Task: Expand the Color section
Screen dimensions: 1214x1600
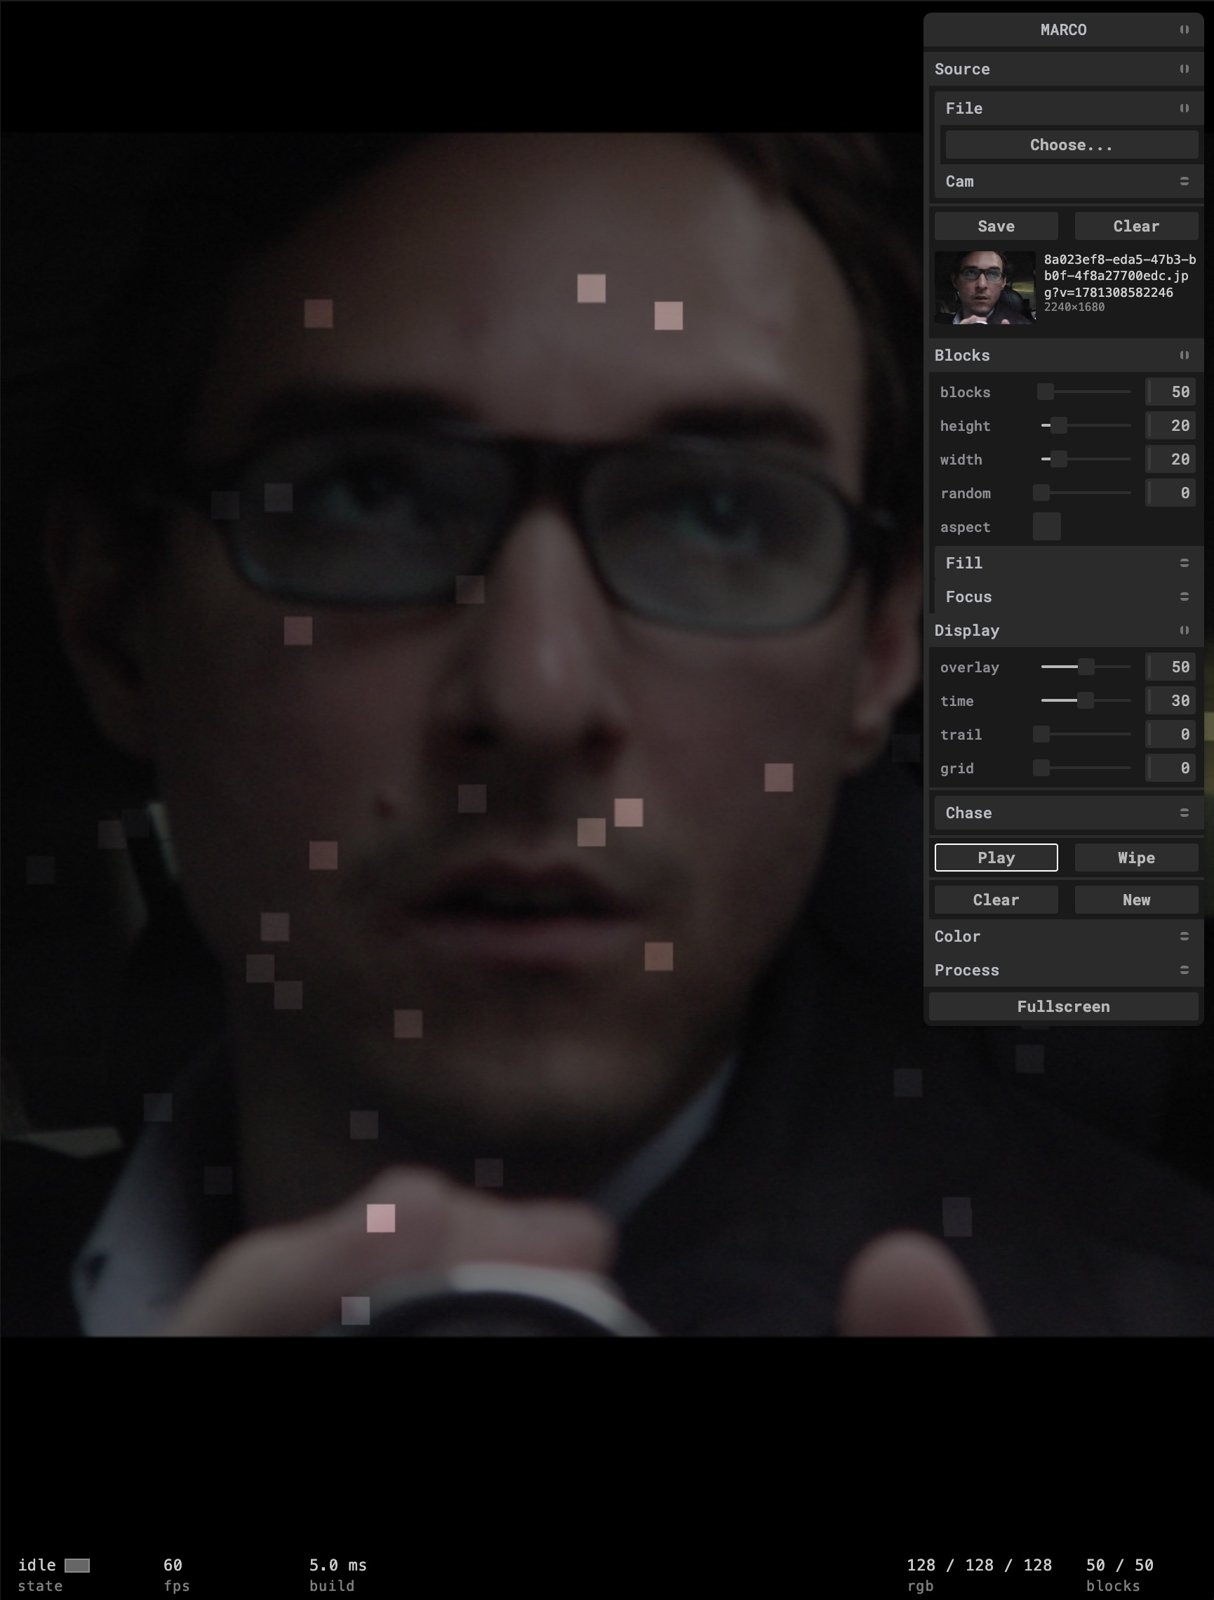Action: coord(1063,936)
